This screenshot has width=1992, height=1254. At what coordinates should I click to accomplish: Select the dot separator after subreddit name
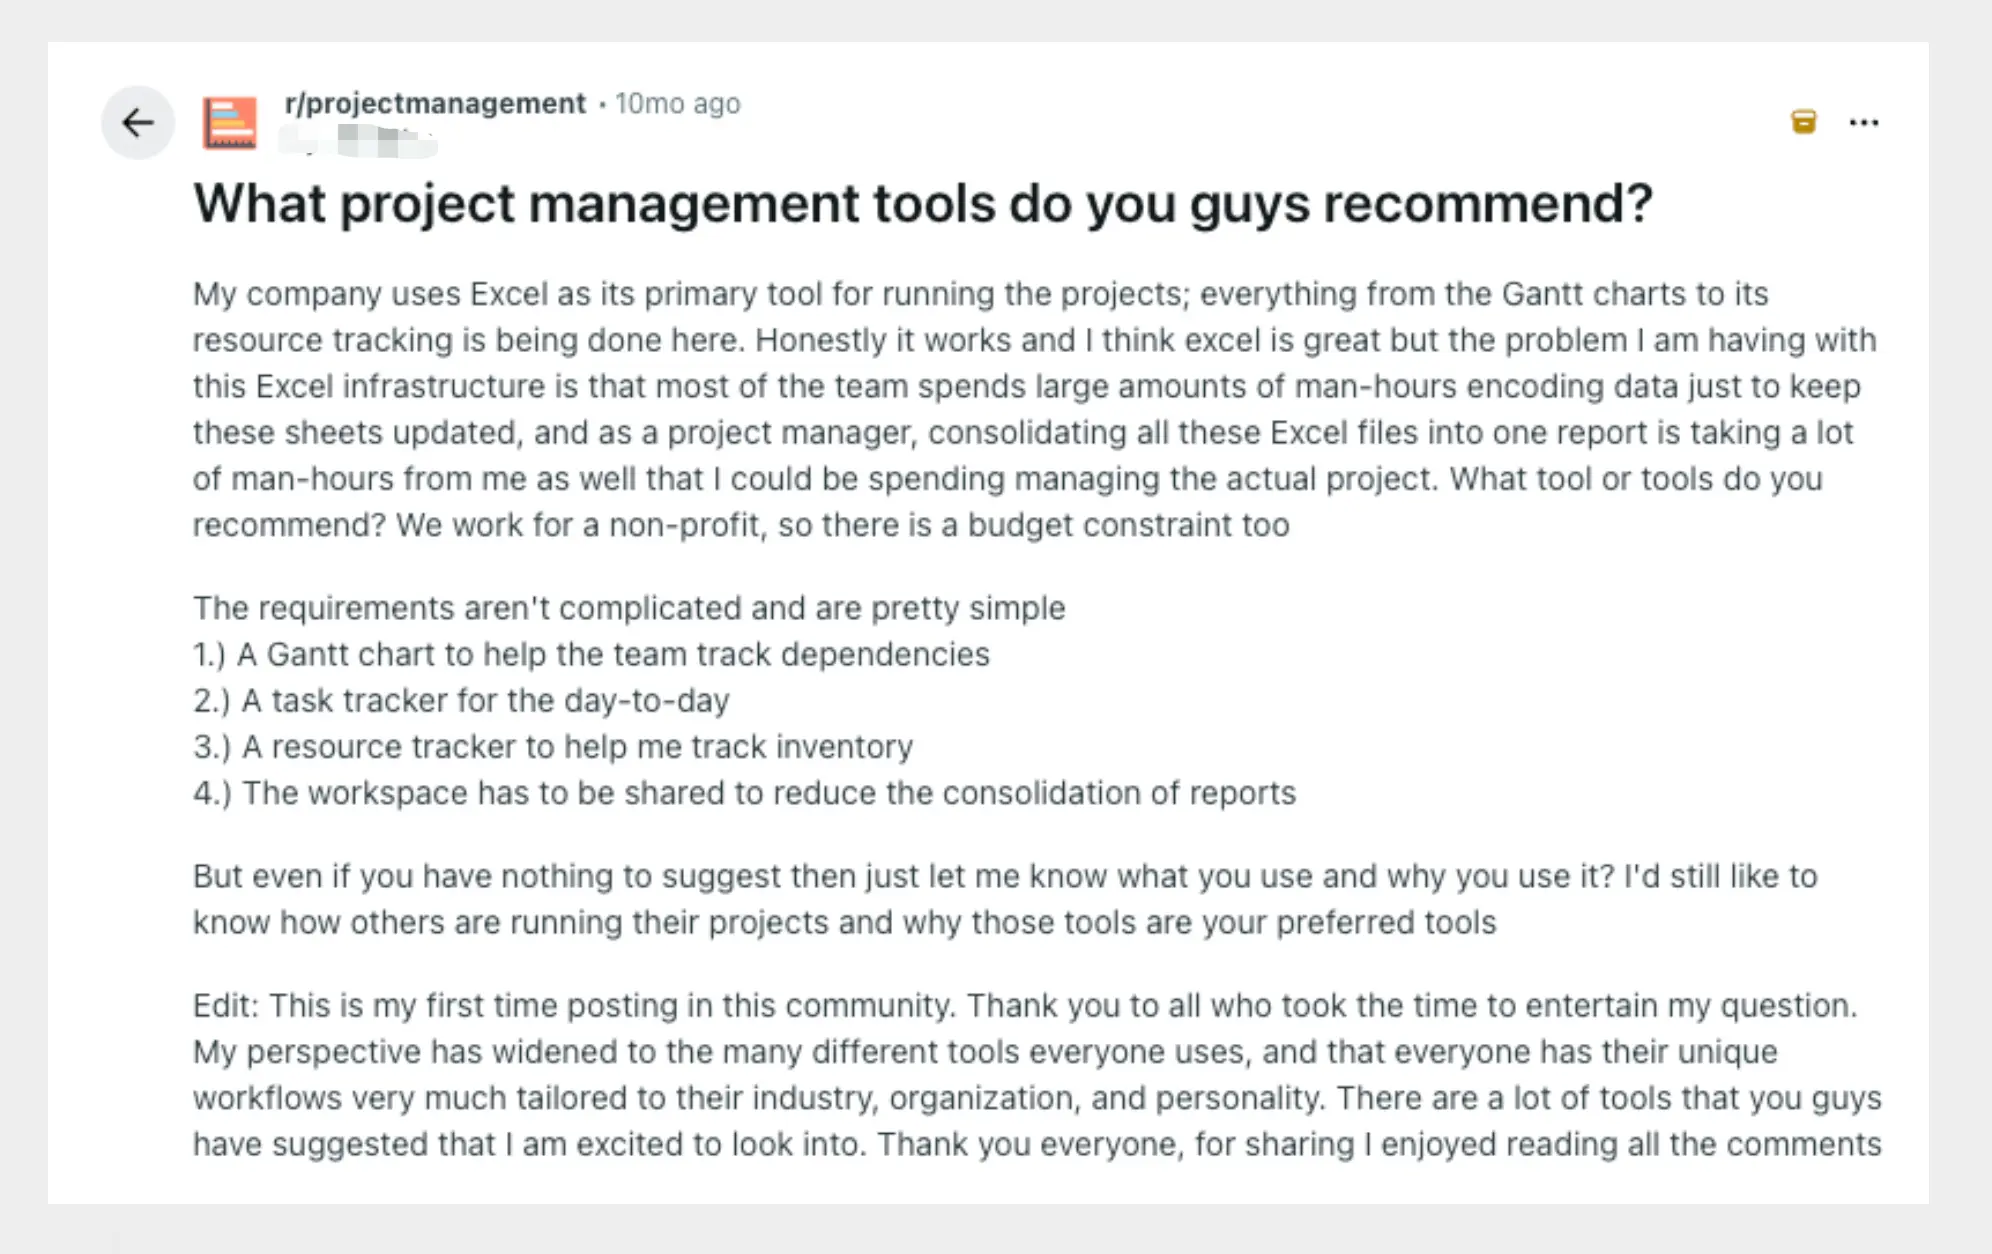[602, 104]
